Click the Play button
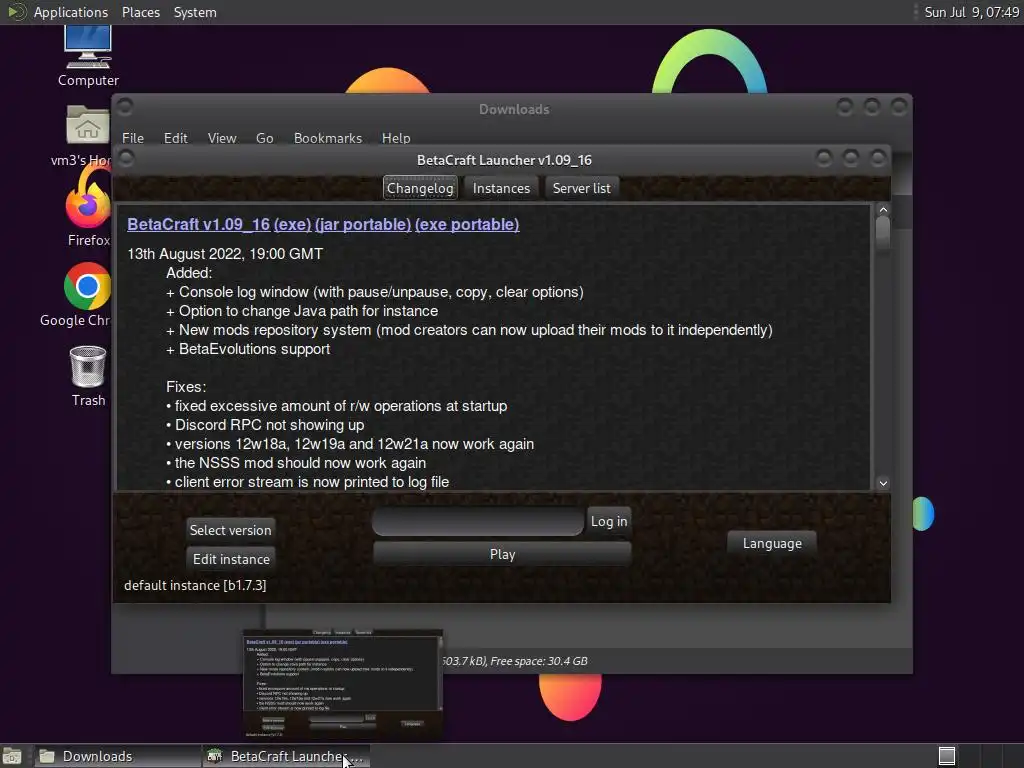 pyautogui.click(x=502, y=554)
